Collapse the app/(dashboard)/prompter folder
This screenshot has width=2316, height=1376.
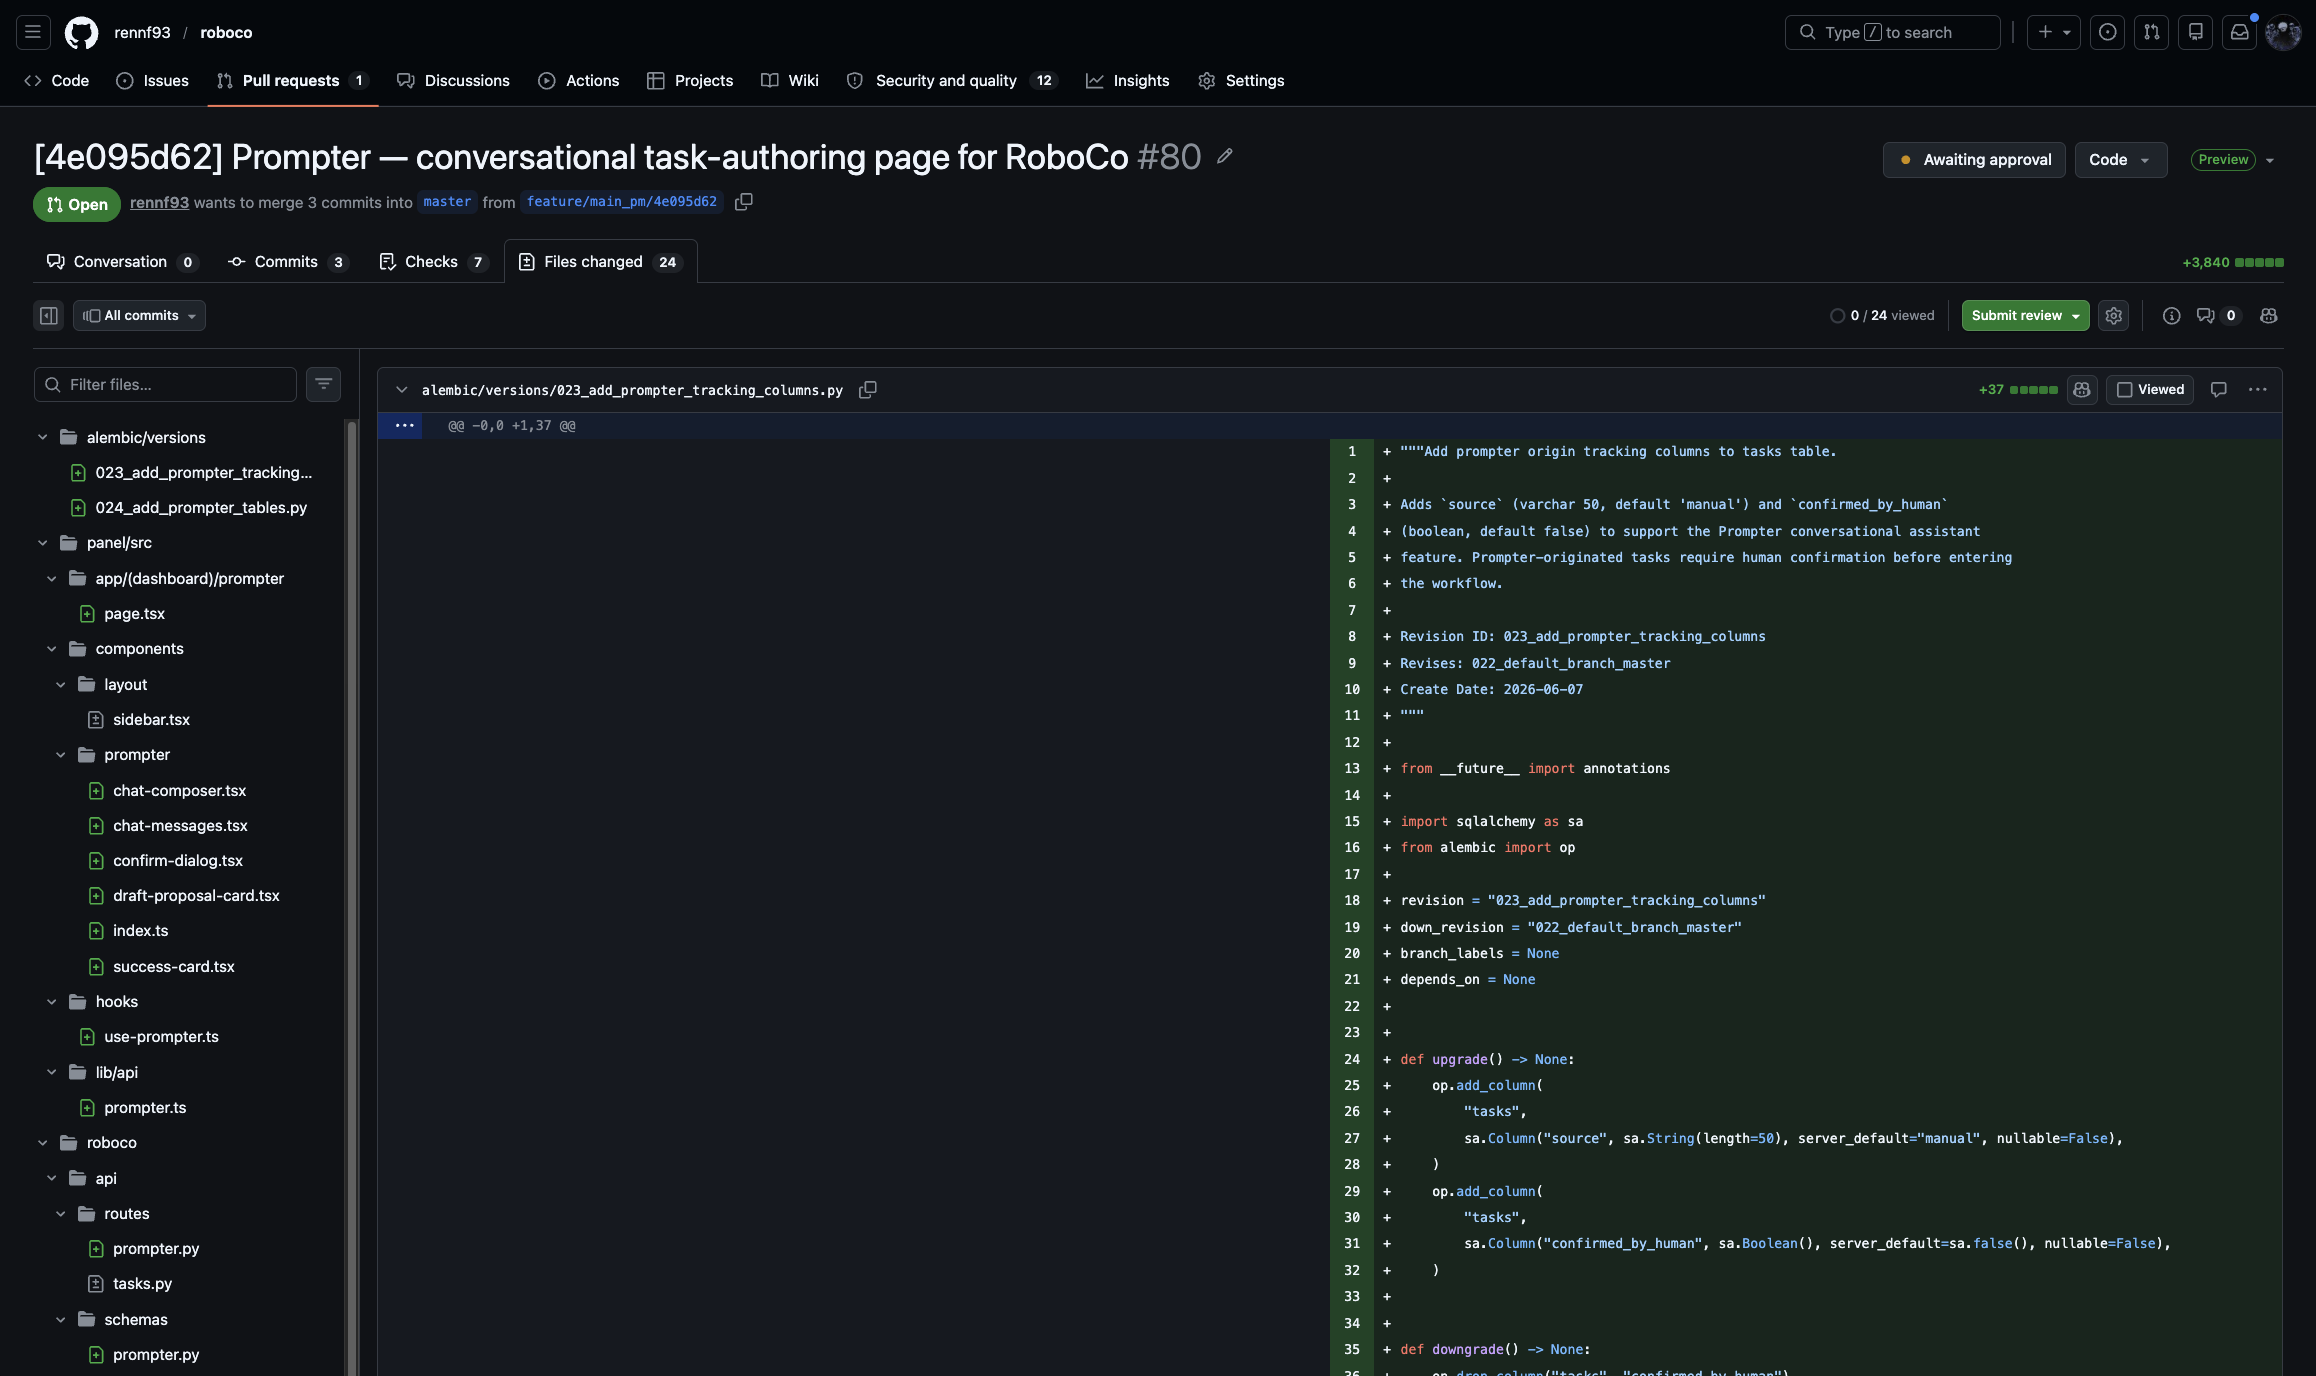[51, 578]
